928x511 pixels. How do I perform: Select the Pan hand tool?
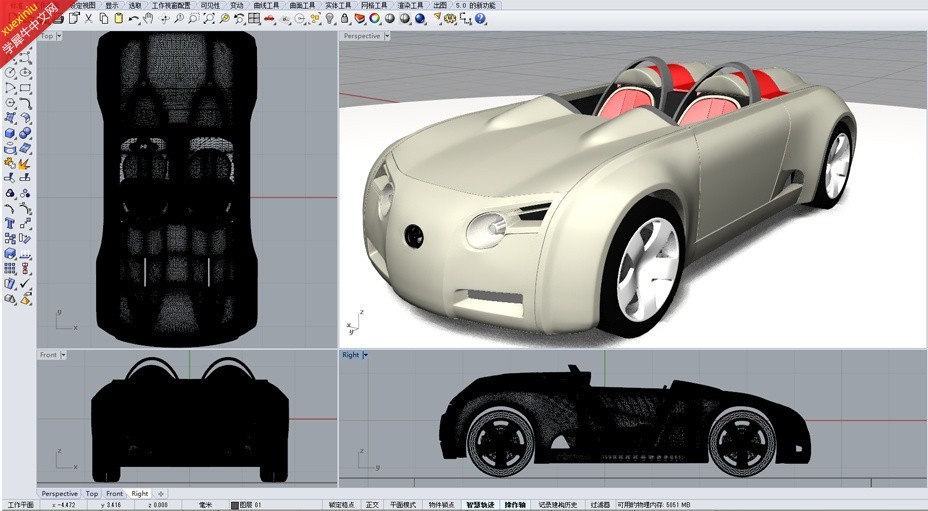coord(148,18)
